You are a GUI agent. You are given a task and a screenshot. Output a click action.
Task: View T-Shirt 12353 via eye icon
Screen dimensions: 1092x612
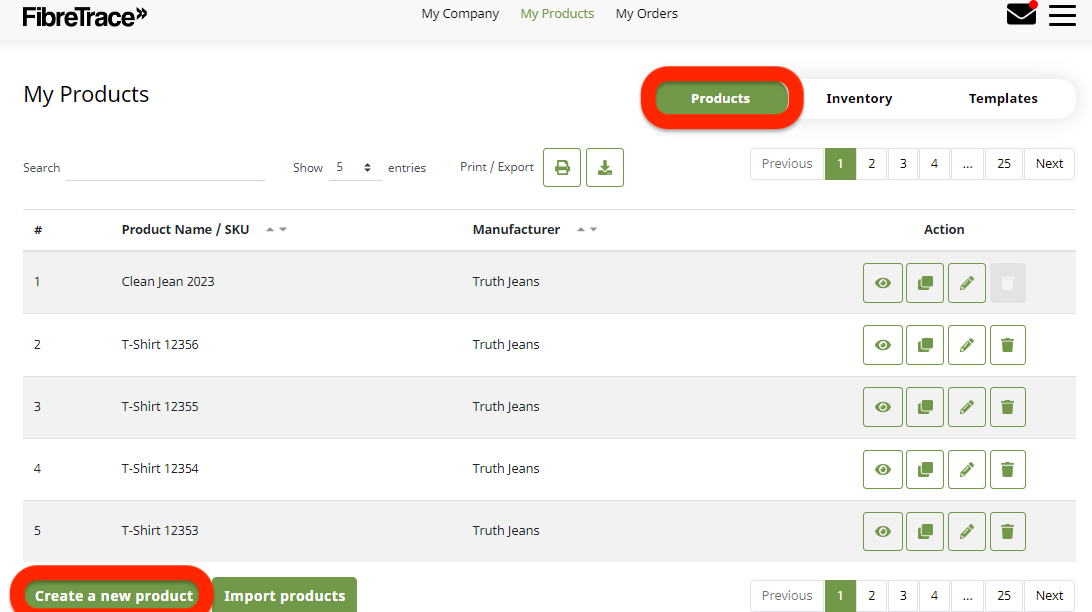point(883,531)
